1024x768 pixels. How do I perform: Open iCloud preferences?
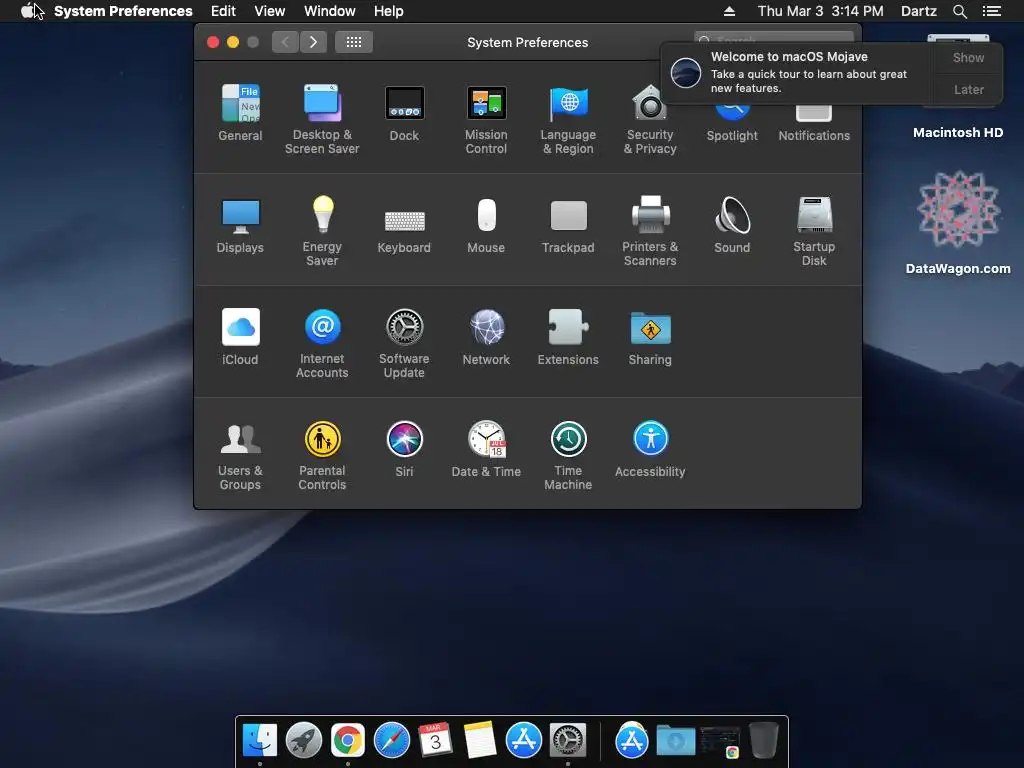[240, 337]
